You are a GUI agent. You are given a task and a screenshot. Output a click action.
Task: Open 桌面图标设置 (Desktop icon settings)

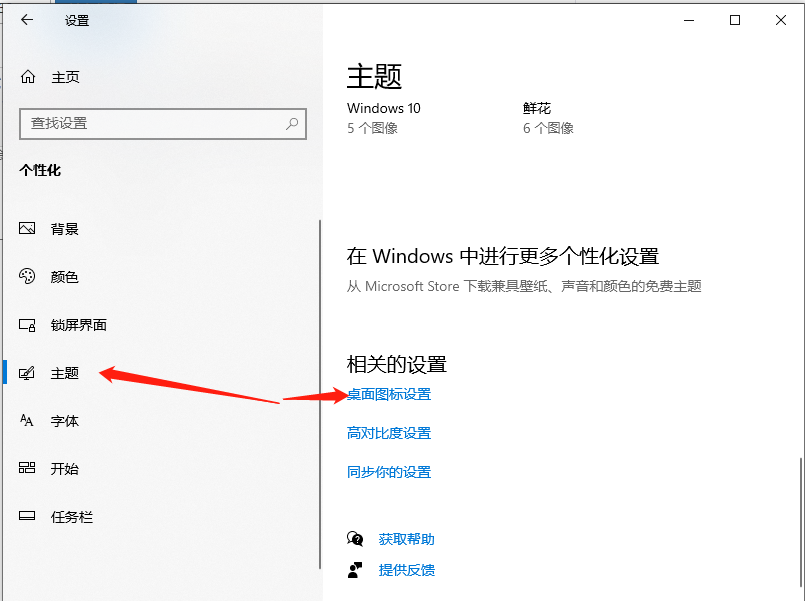[388, 394]
